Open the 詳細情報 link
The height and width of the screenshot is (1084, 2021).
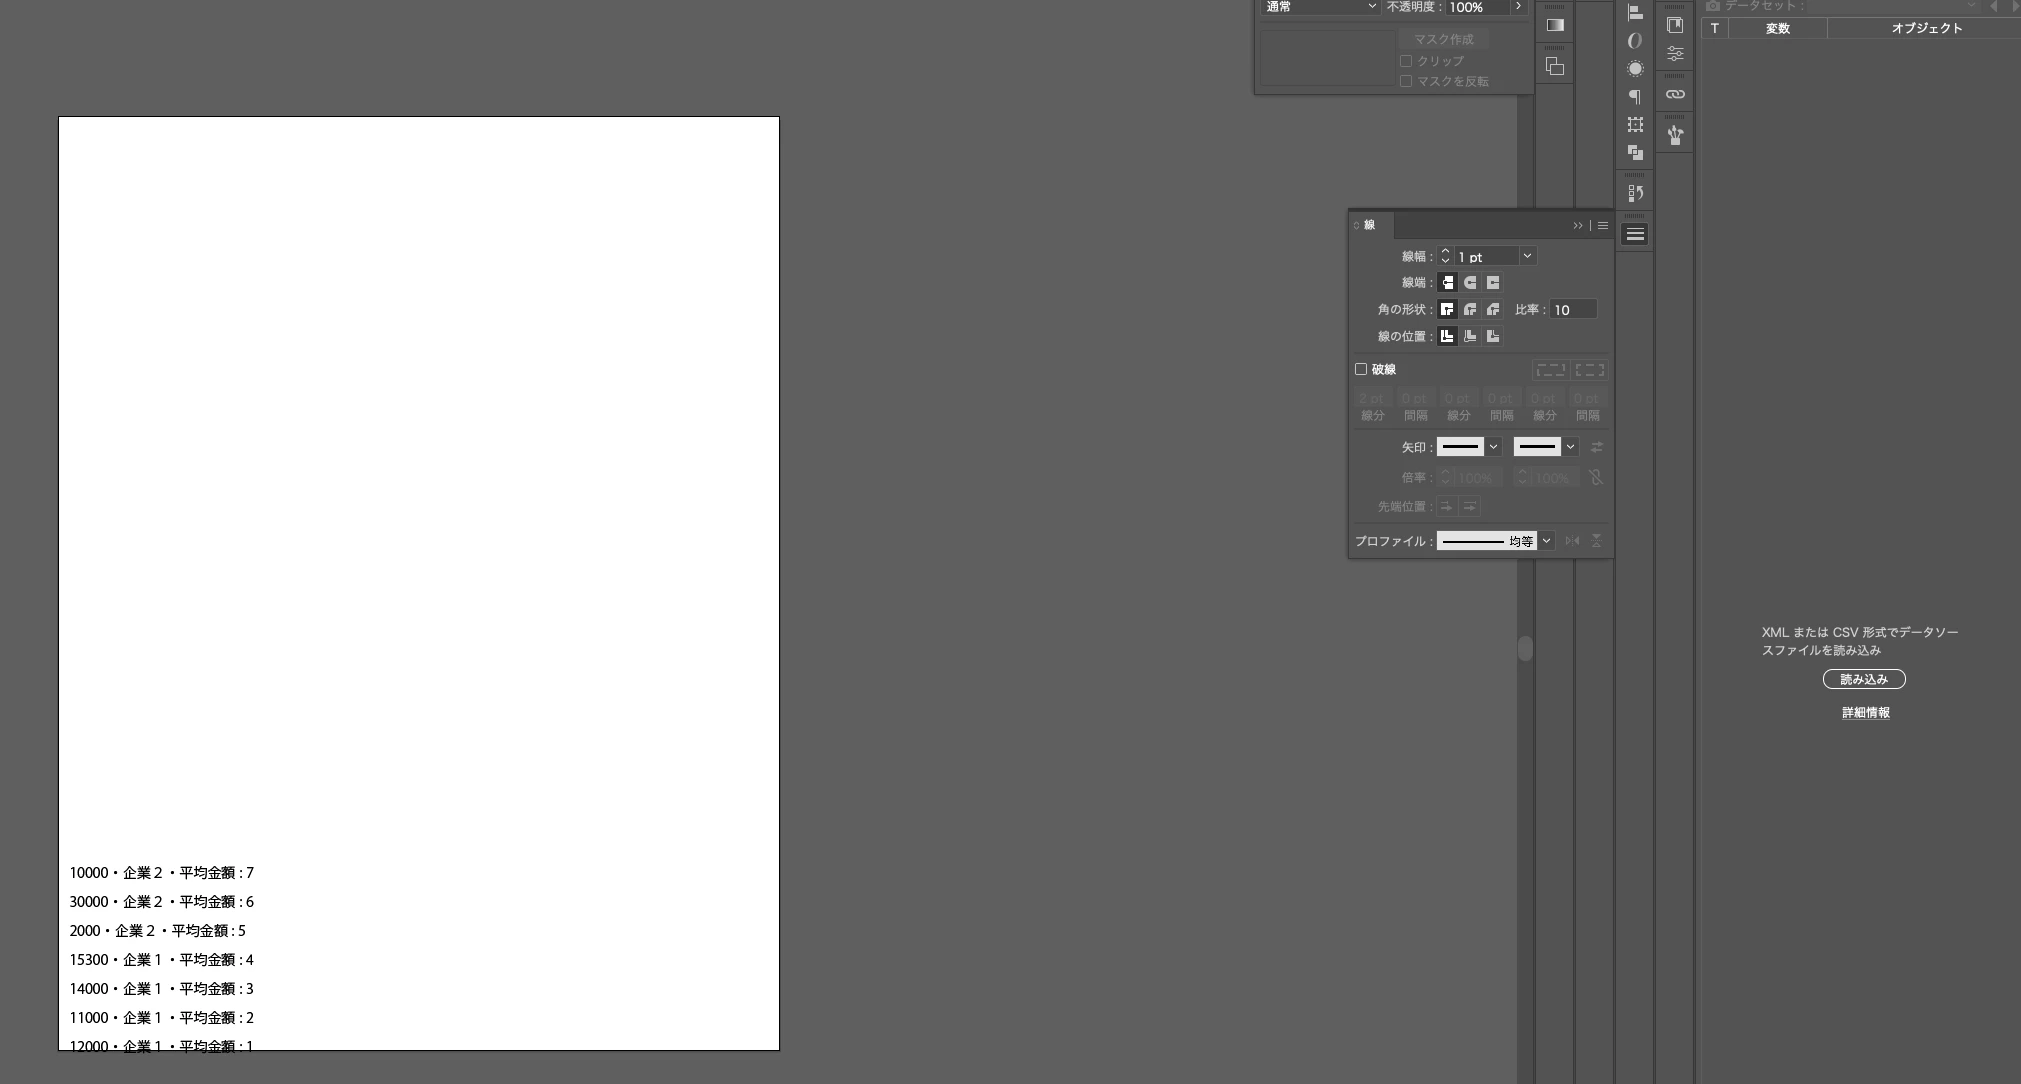pyautogui.click(x=1866, y=713)
